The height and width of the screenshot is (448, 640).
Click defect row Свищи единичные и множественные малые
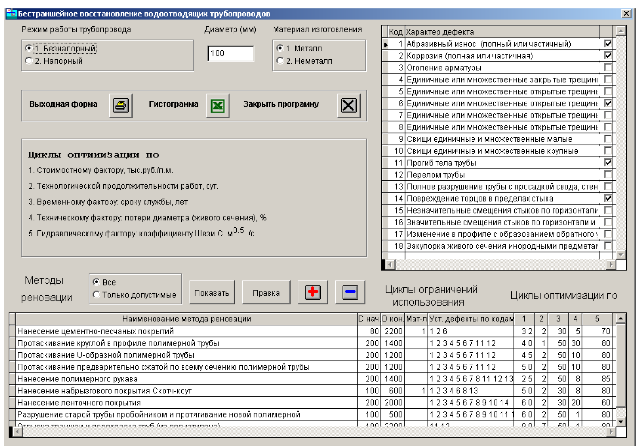(489, 139)
